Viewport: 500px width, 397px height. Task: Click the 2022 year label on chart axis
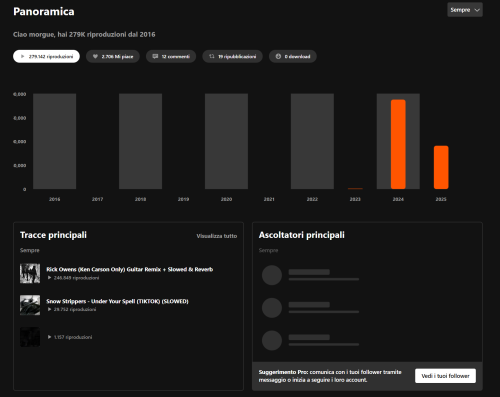[312, 199]
